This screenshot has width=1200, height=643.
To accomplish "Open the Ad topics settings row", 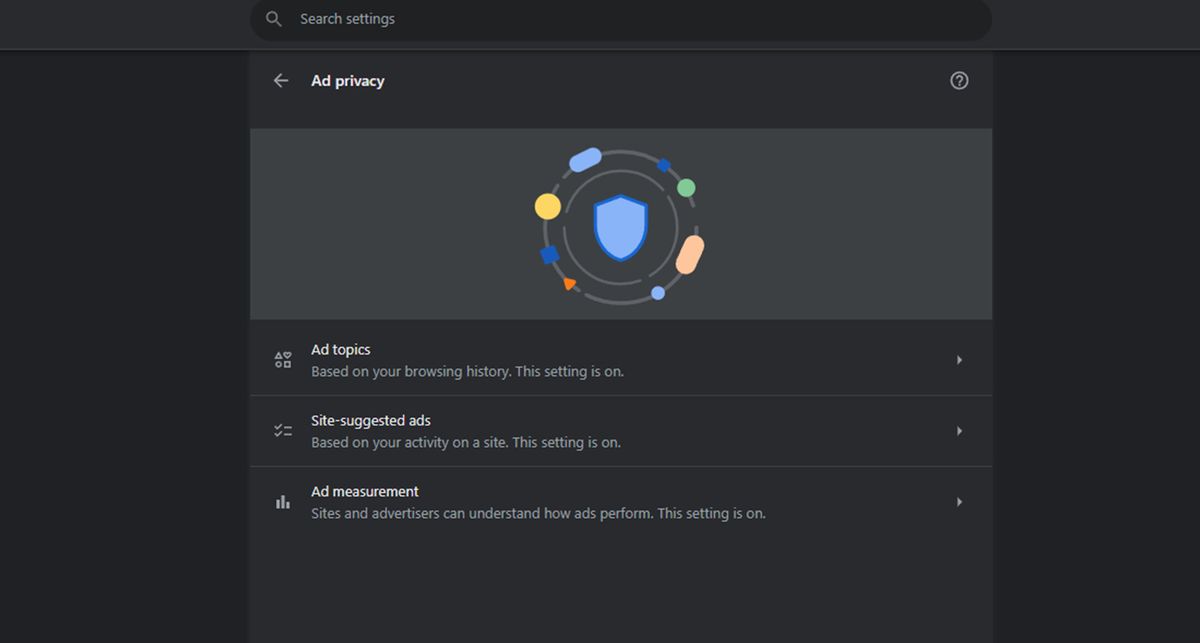I will pos(620,359).
